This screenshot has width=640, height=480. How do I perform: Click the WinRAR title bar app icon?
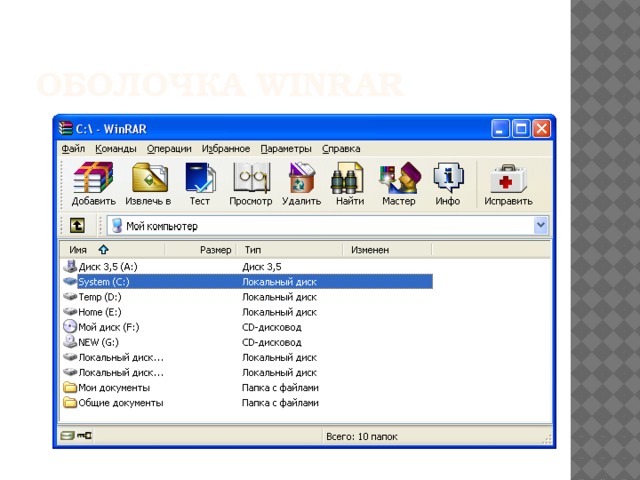(x=65, y=128)
